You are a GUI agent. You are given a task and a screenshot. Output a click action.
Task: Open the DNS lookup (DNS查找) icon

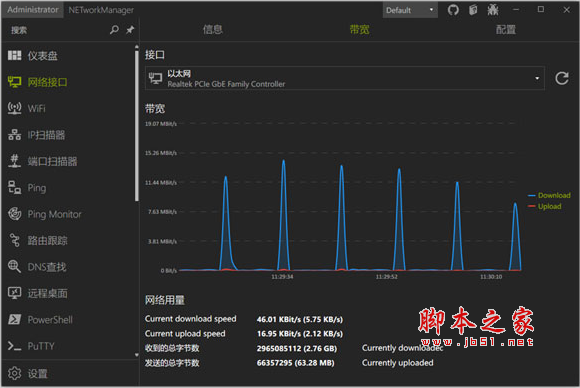[14, 267]
